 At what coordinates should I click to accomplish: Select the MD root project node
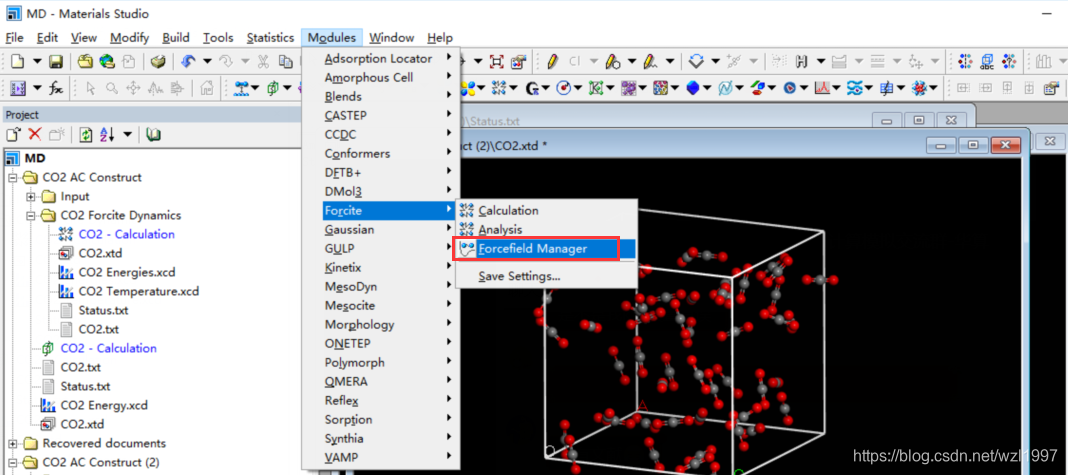35,158
